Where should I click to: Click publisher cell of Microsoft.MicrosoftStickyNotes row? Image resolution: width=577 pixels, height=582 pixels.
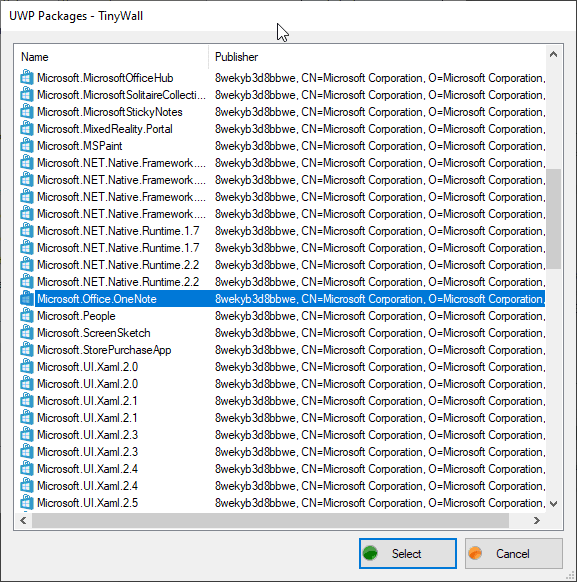[x=380, y=112]
